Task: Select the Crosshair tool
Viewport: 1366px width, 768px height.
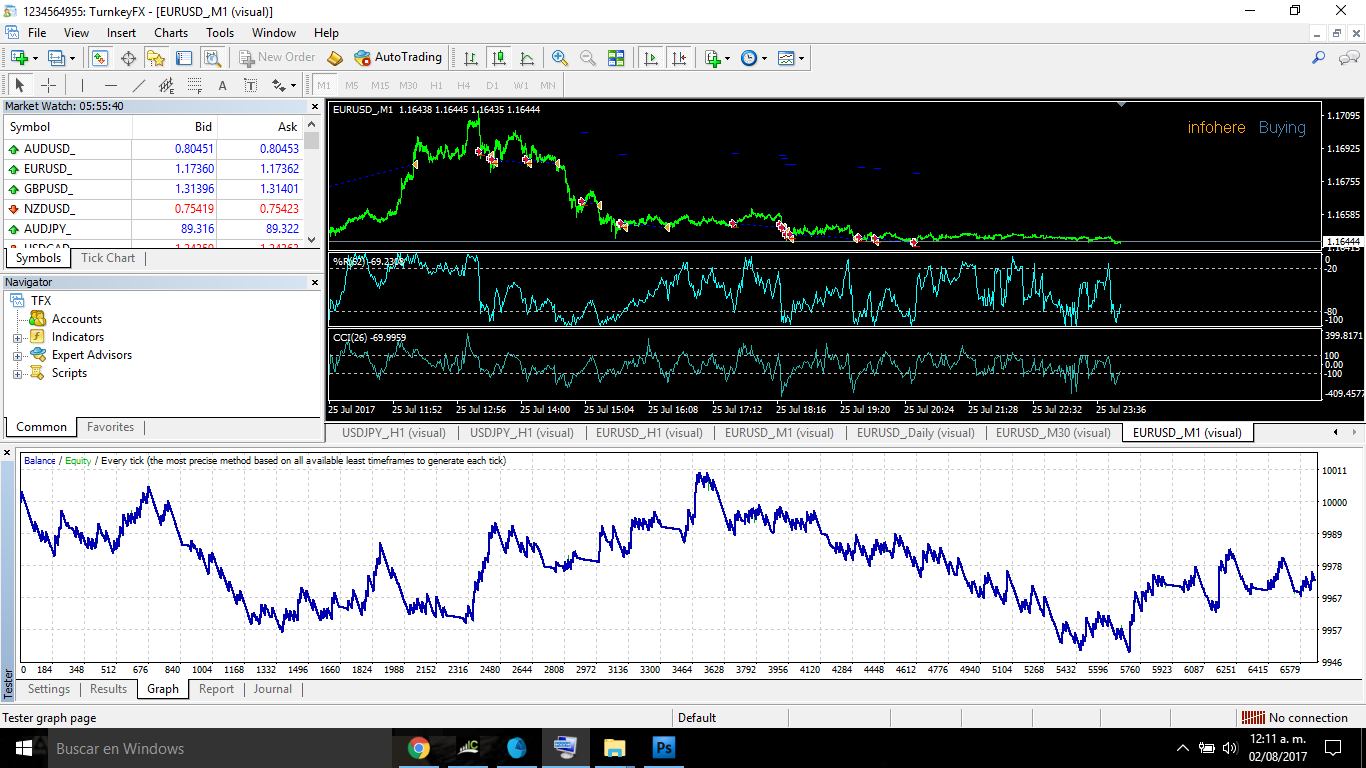Action: point(48,85)
